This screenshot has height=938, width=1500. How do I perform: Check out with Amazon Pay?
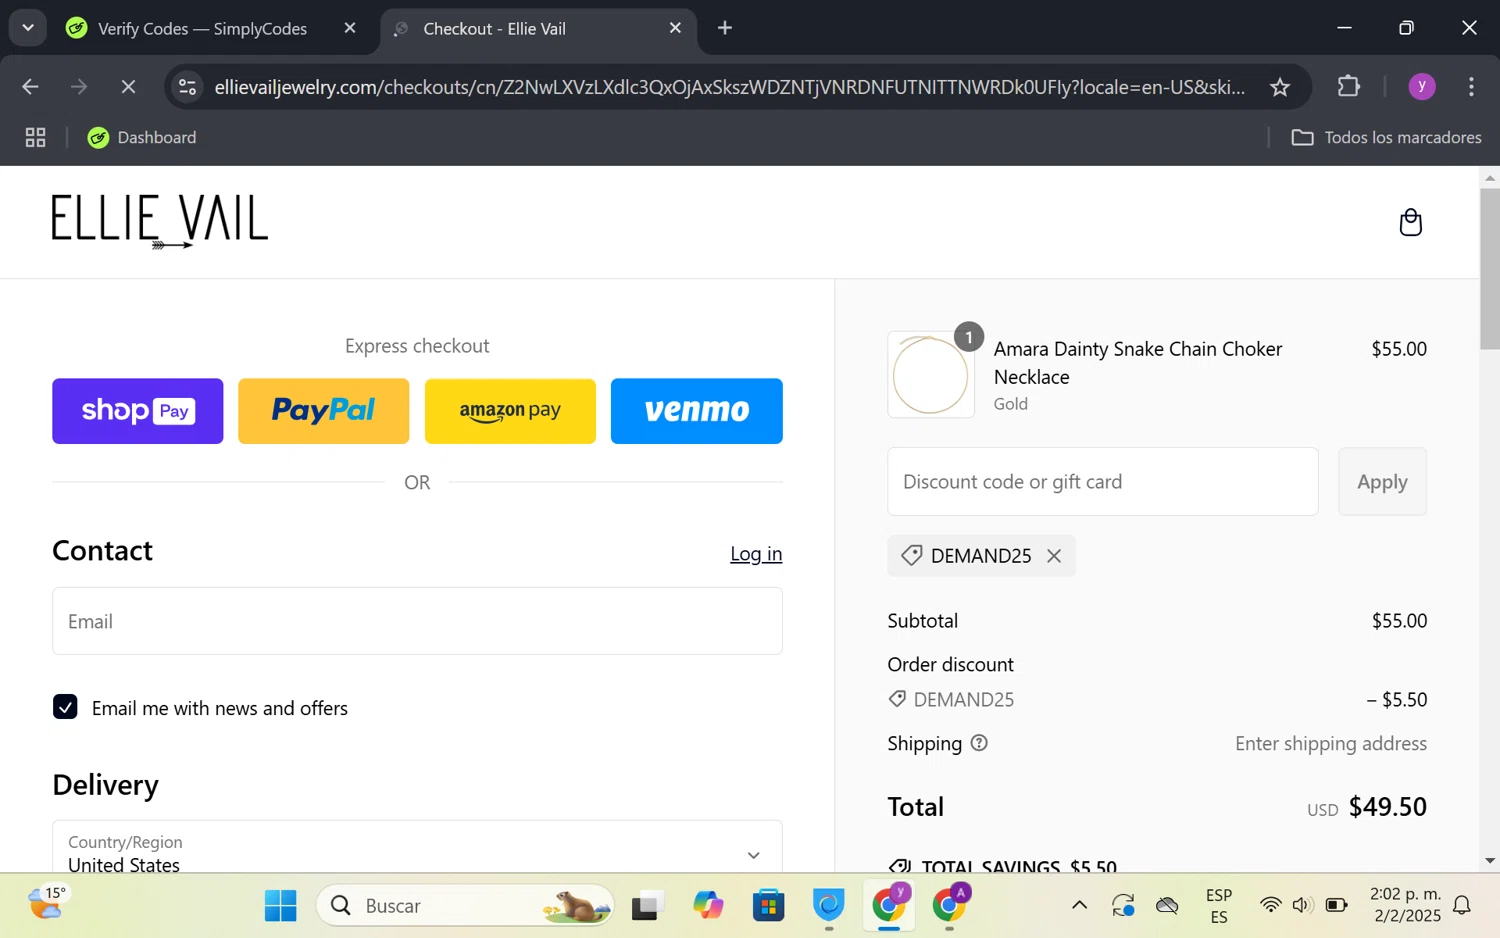point(510,411)
